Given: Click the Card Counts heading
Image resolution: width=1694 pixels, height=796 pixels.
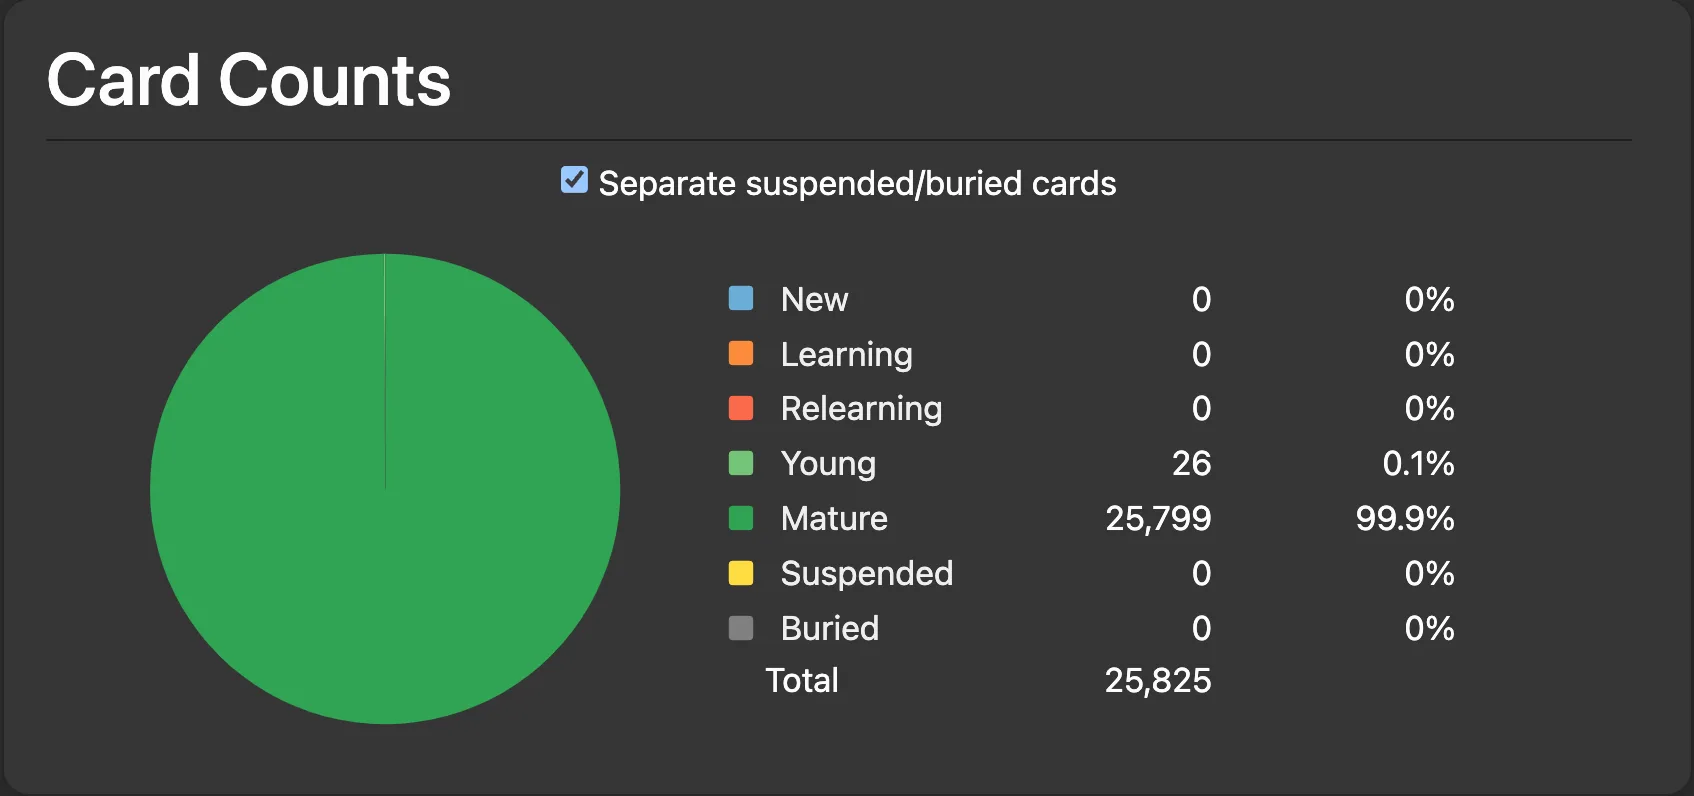Looking at the screenshot, I should [249, 80].
